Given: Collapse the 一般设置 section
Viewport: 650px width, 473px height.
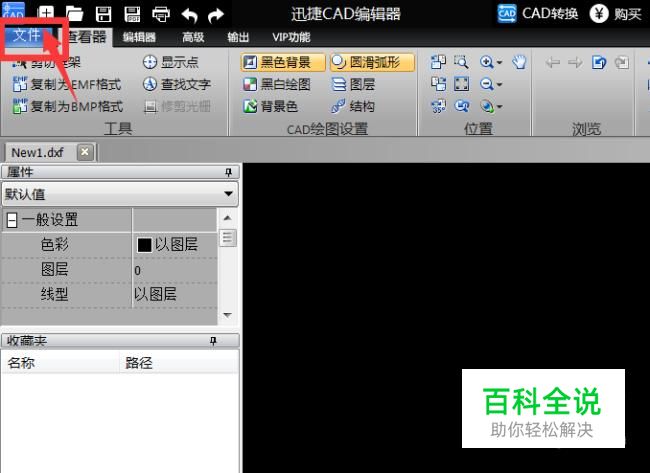Looking at the screenshot, I should [x=12, y=220].
